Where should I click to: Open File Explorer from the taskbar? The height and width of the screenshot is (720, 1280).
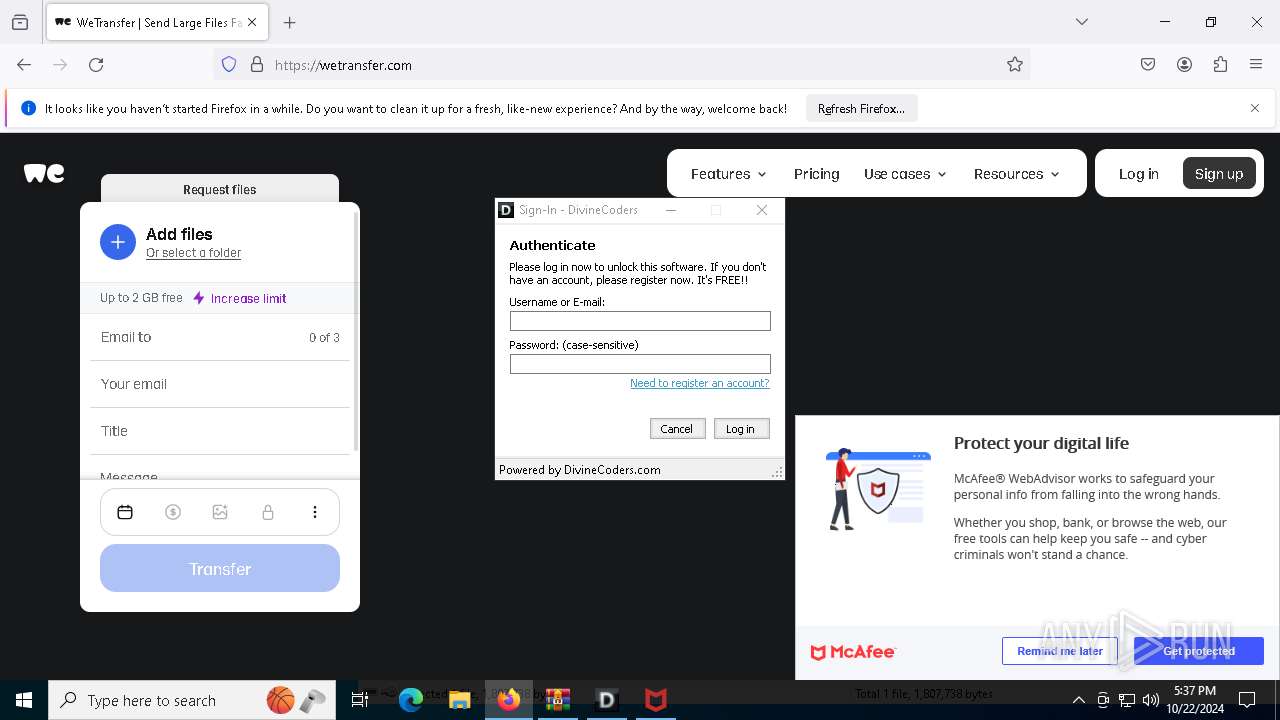tap(460, 700)
